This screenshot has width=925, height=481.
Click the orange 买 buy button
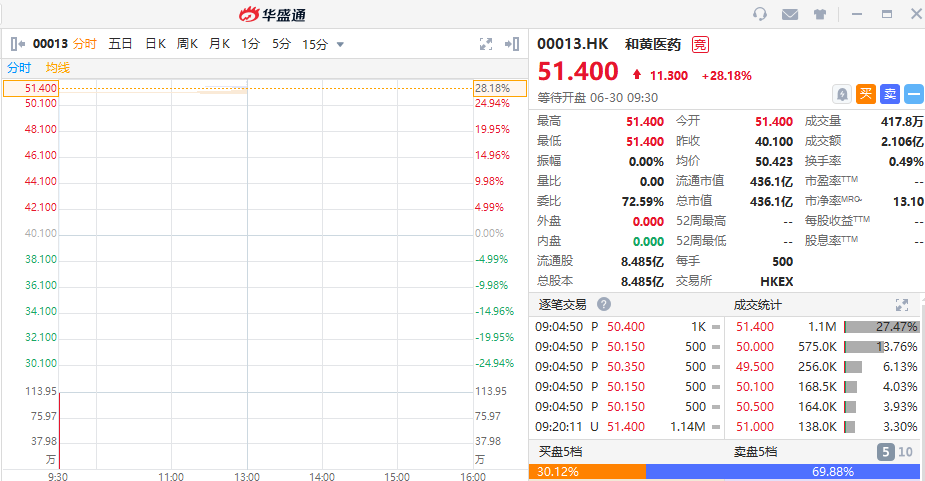pos(865,94)
